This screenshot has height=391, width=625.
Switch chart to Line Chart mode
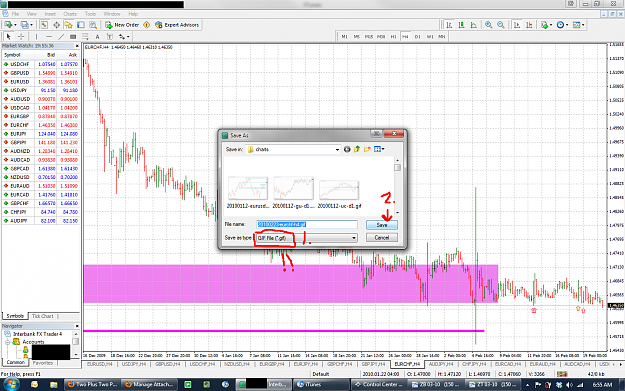coord(474,25)
